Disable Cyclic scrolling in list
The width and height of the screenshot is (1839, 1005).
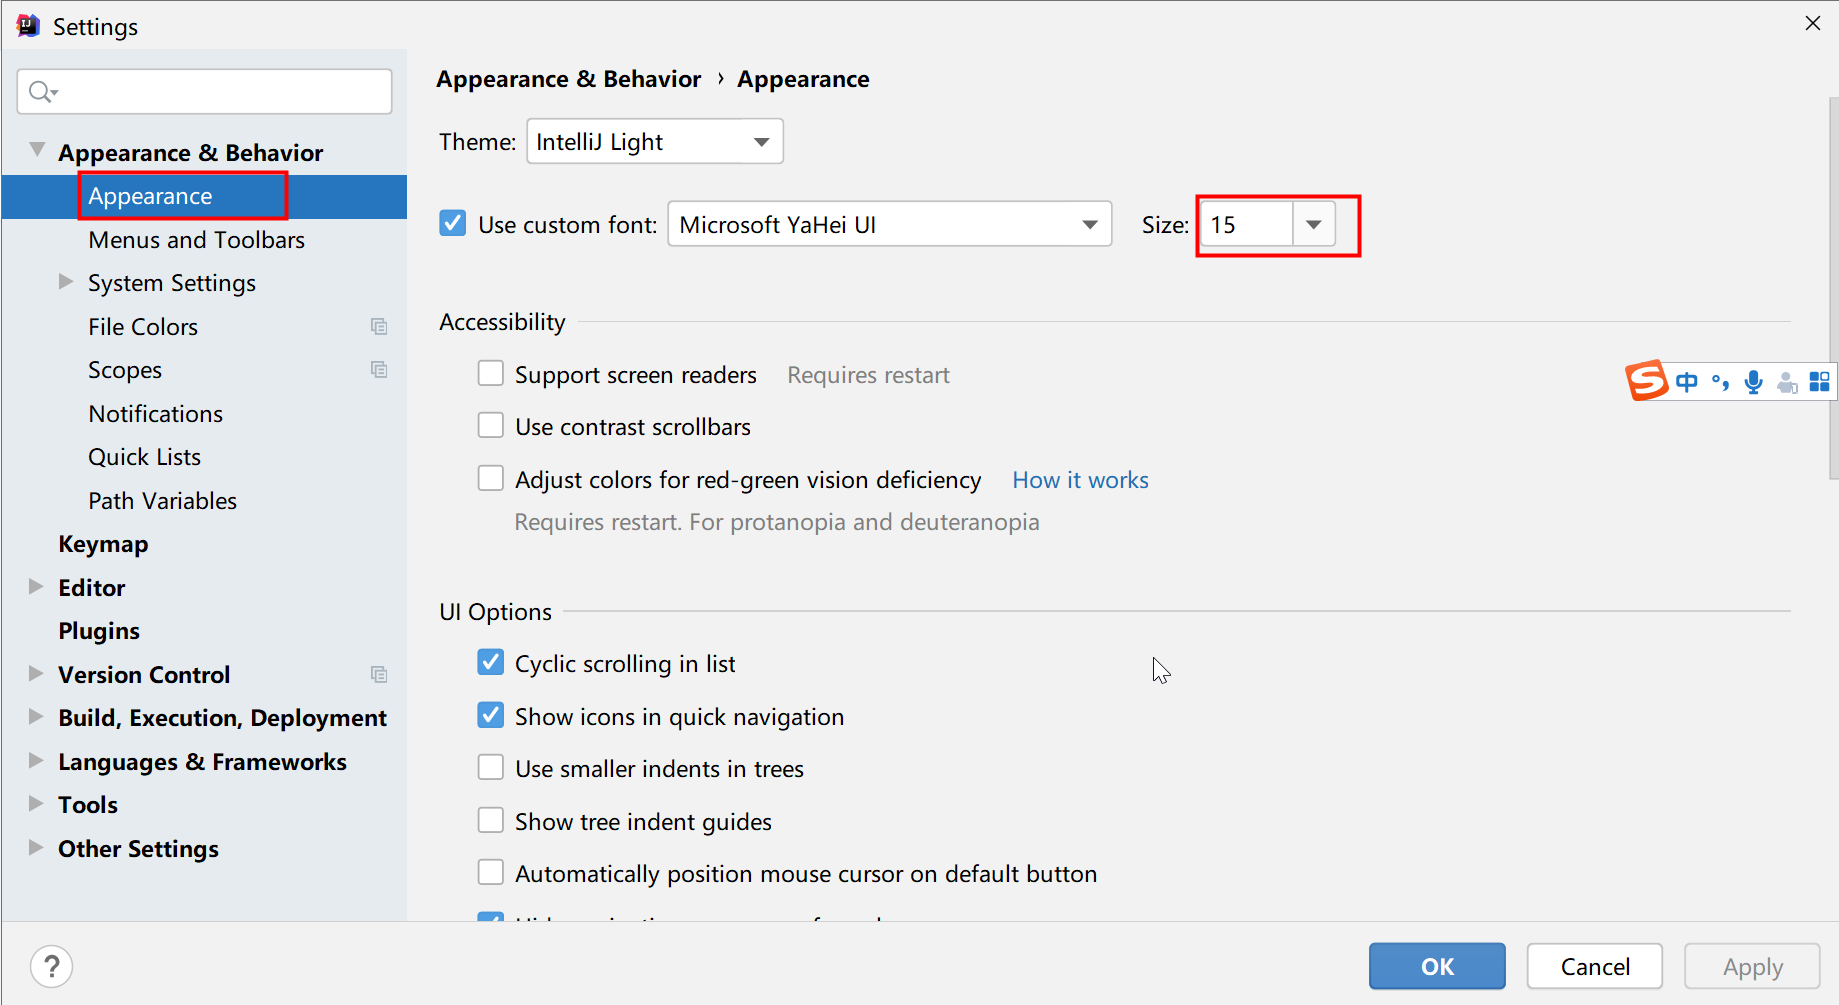pyautogui.click(x=491, y=663)
